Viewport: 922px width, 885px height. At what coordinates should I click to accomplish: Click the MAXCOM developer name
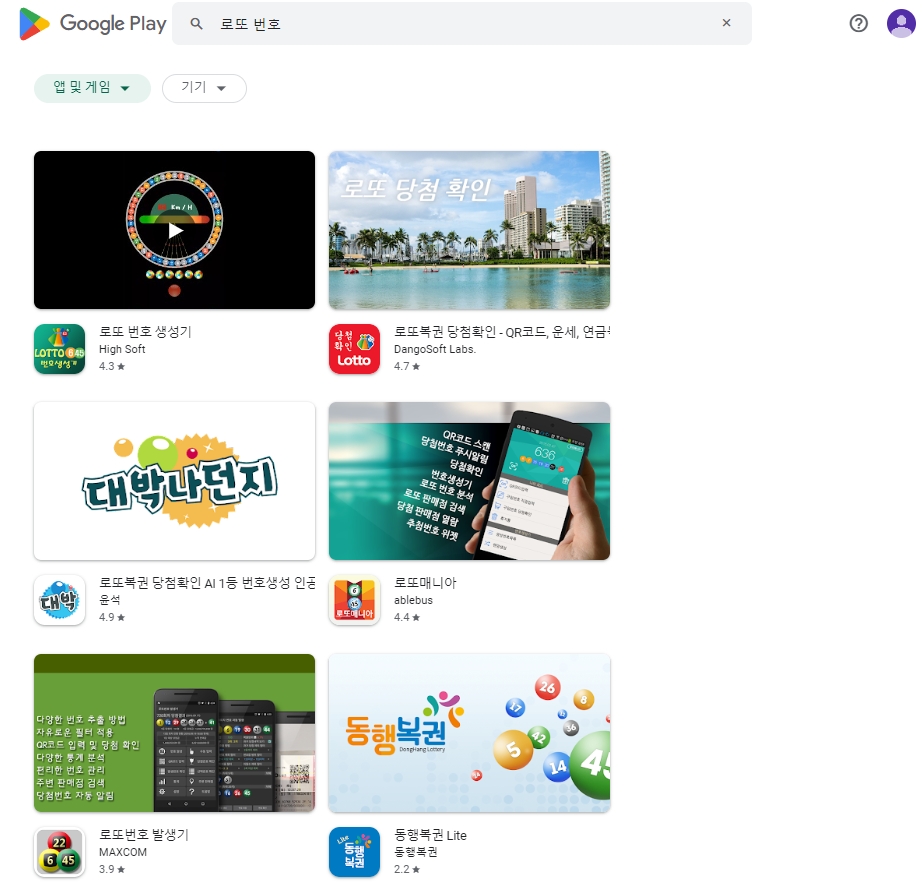coord(123,852)
